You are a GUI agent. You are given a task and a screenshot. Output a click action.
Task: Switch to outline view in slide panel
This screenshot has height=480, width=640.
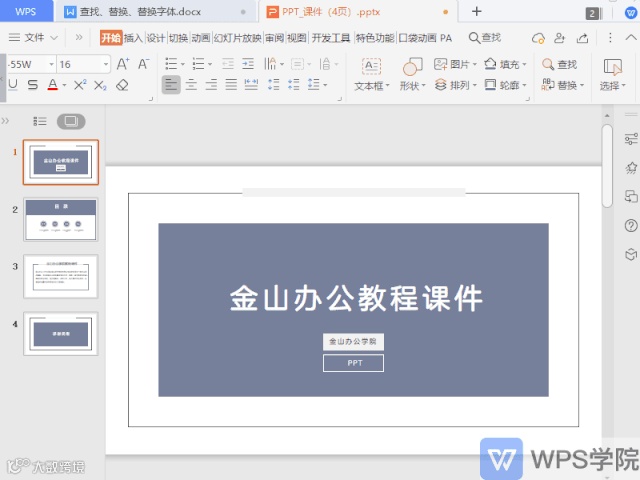click(x=40, y=121)
